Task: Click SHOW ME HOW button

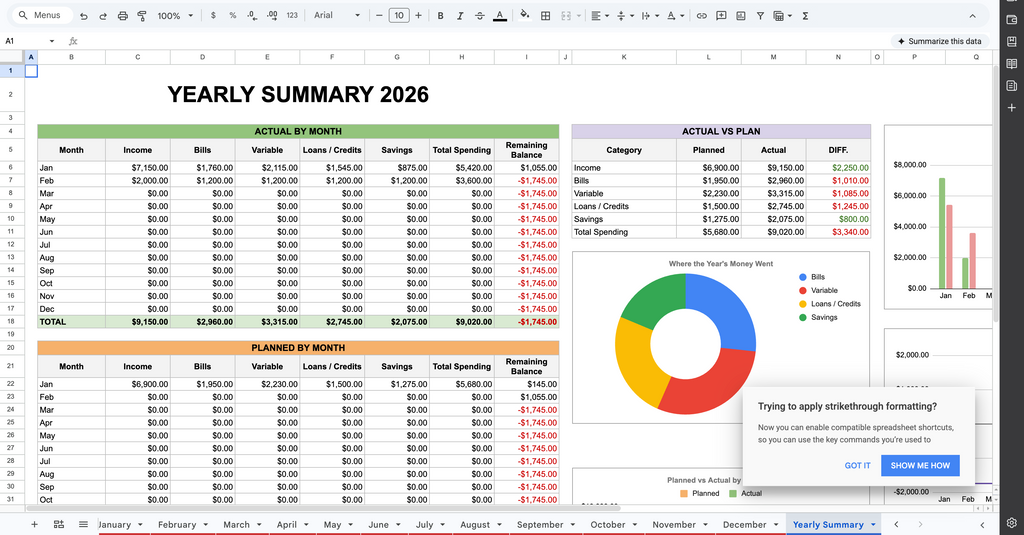Action: [920, 466]
